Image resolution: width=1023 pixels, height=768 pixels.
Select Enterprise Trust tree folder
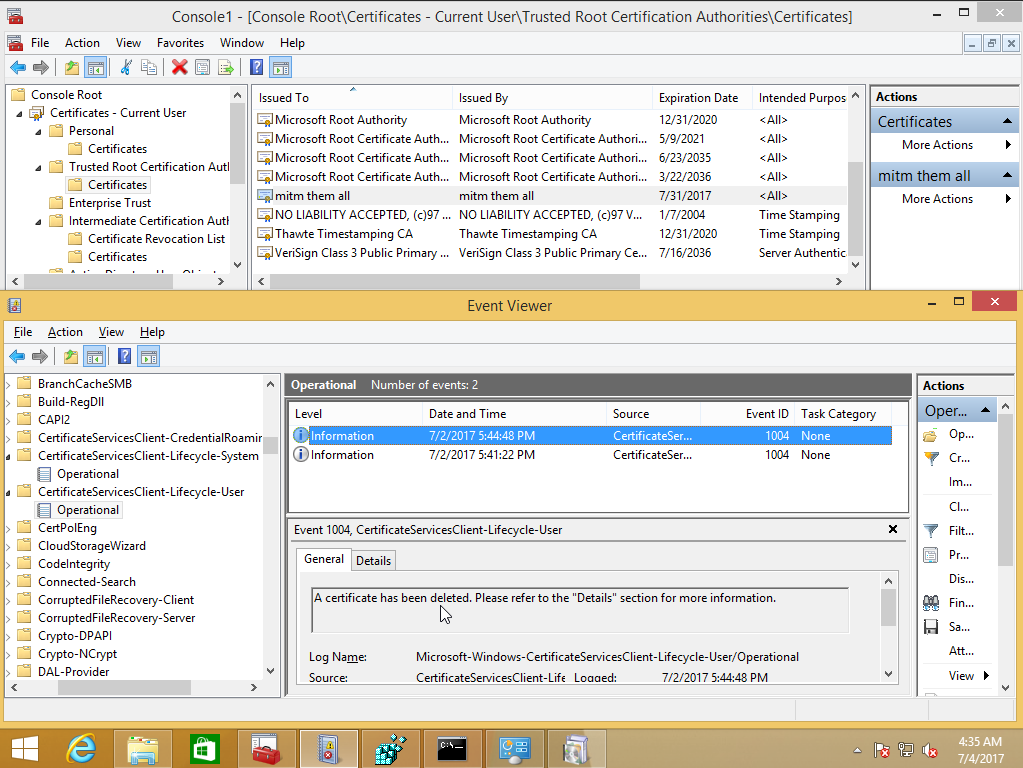[110, 203]
